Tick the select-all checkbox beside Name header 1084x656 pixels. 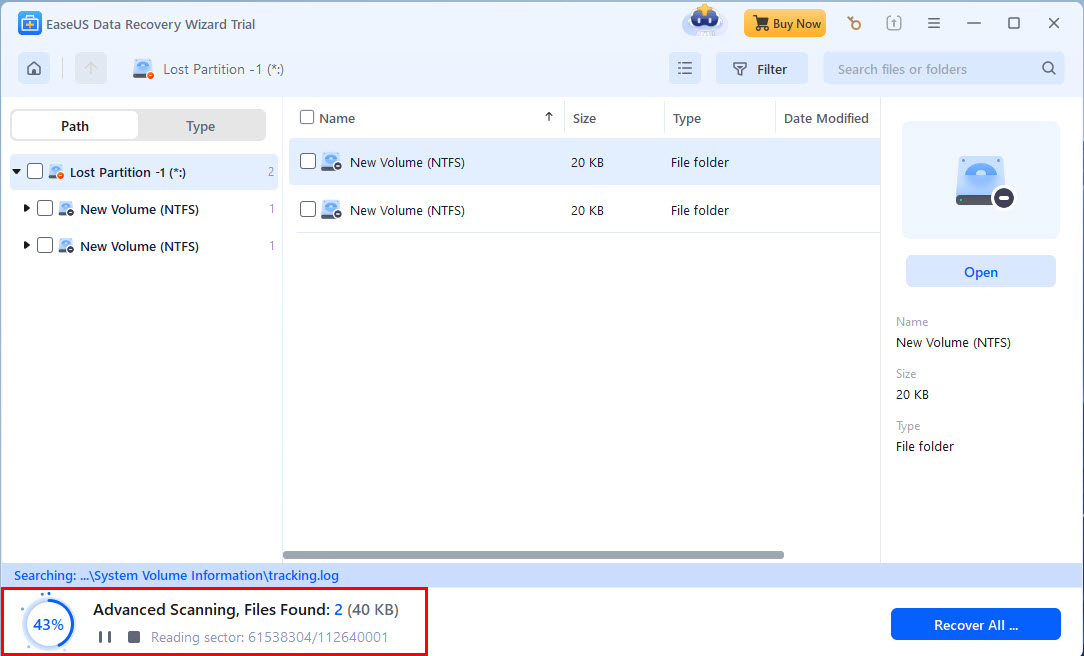(x=307, y=118)
